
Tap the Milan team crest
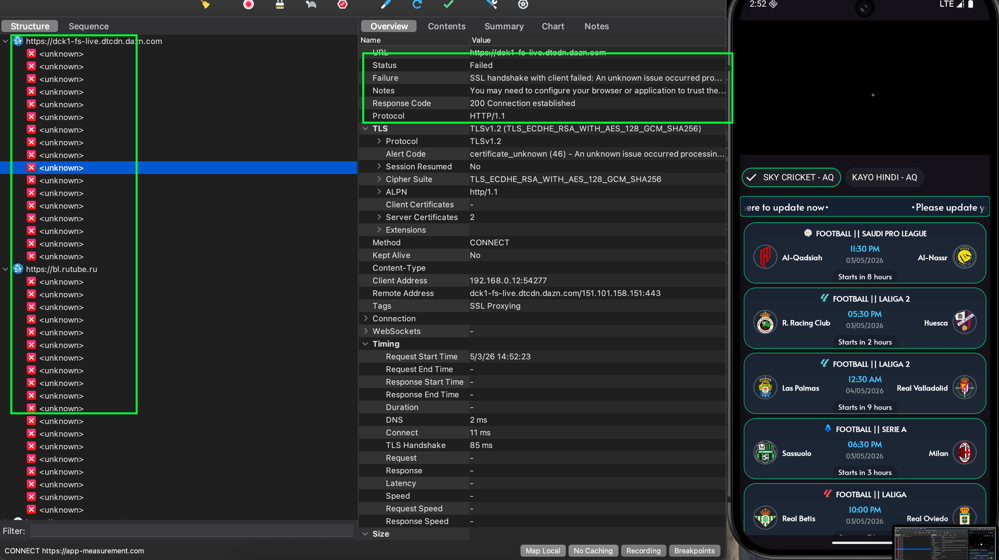[x=965, y=453]
